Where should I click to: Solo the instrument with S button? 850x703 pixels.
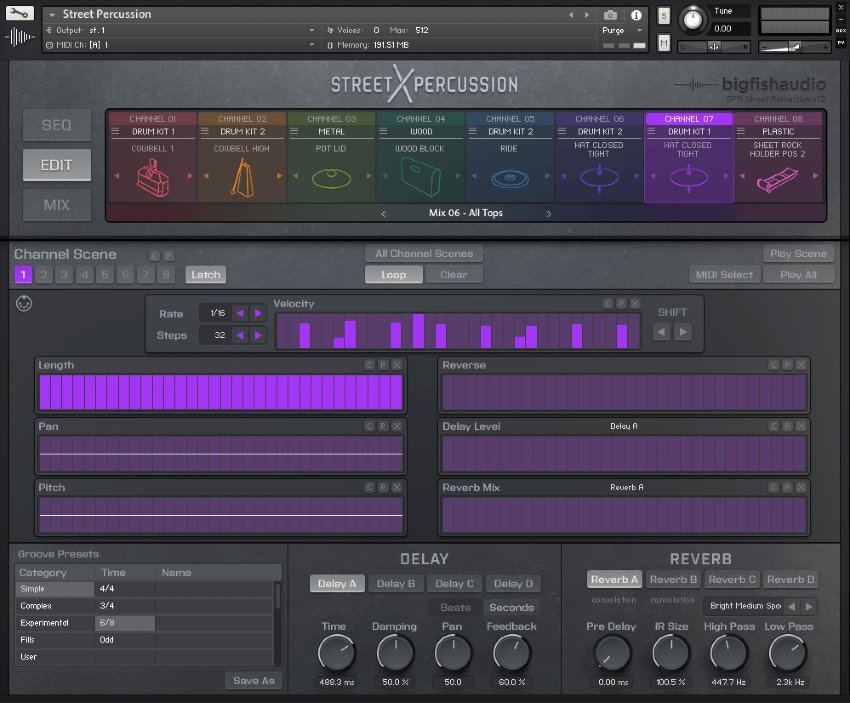tap(664, 16)
